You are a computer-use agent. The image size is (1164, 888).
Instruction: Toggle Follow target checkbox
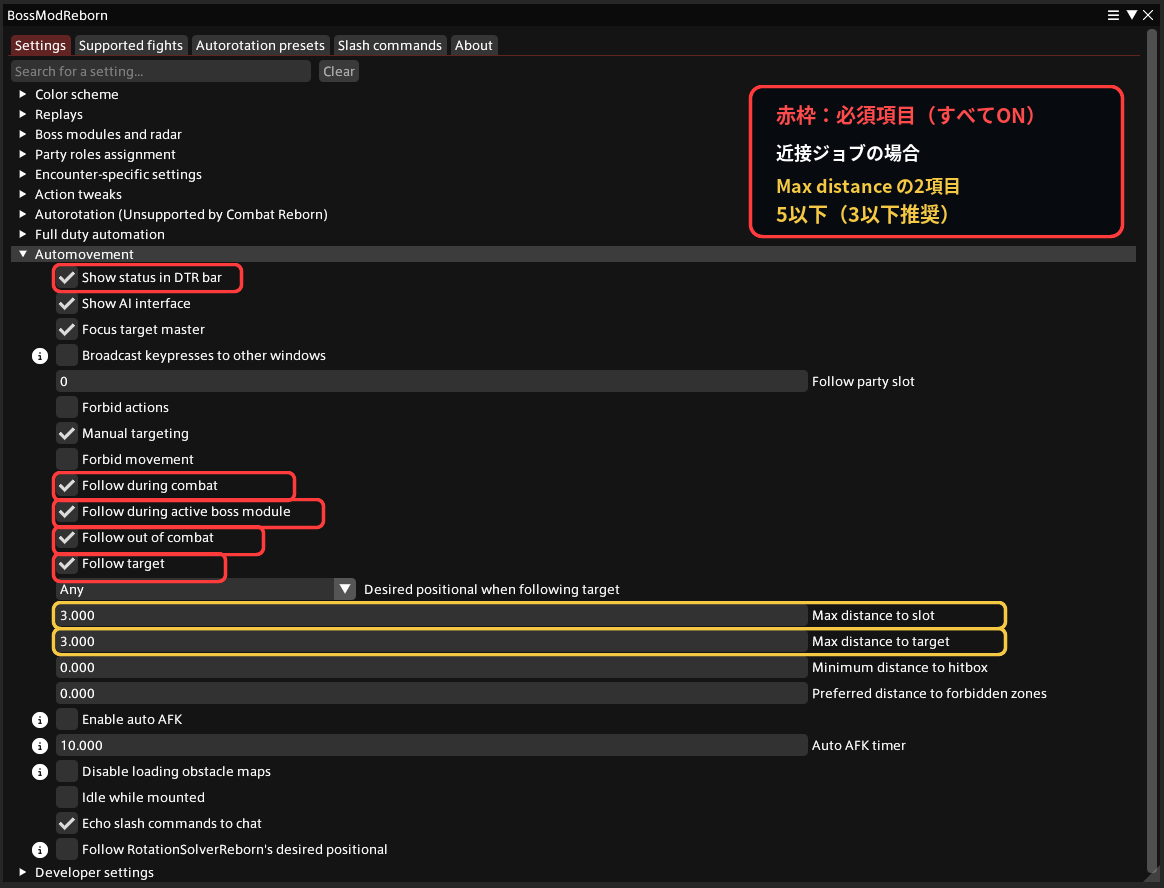[x=67, y=564]
